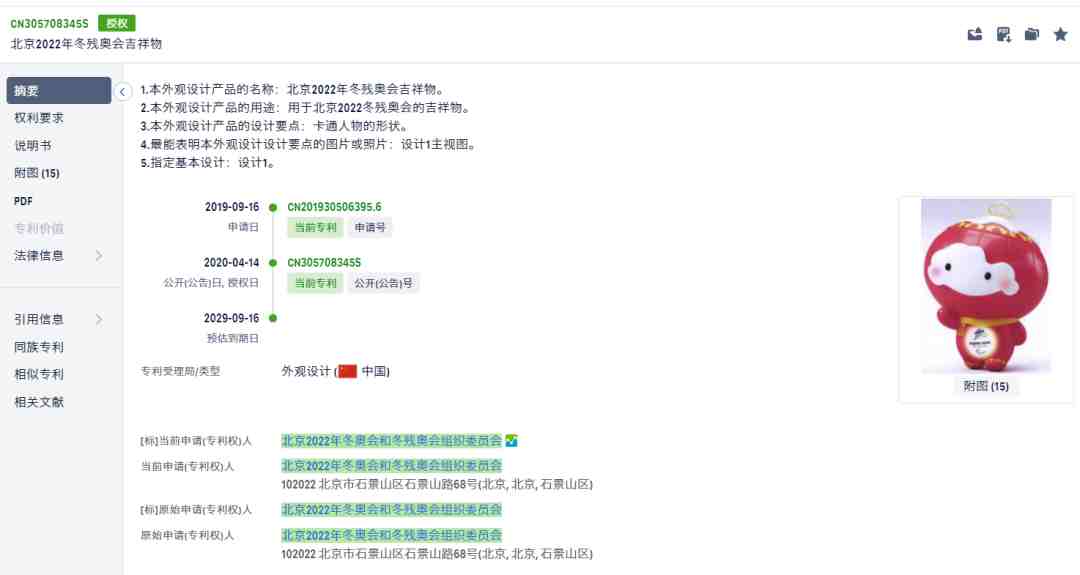Screen dimensions: 1080x575
Task: Expand the 引用信息 submenu arrow
Action: 98,320
